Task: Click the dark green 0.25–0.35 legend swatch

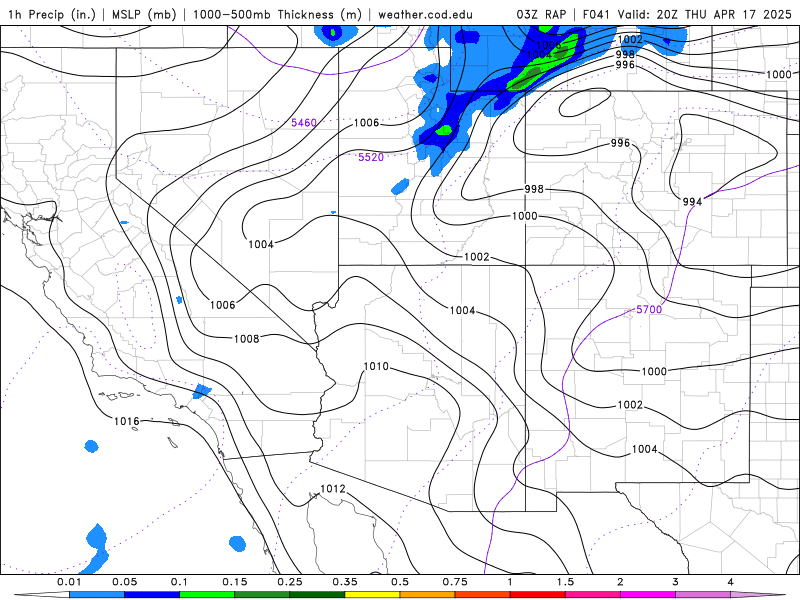Action: coord(317,595)
